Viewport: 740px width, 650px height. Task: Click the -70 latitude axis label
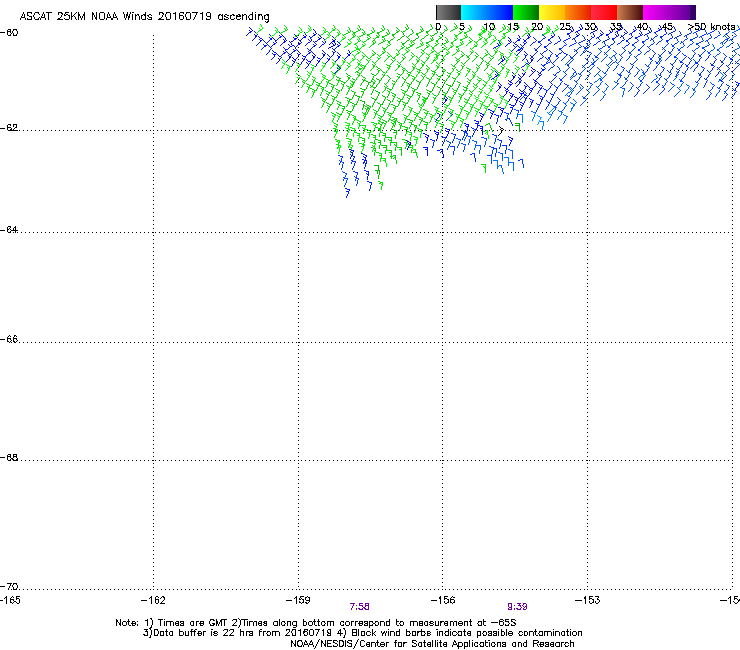[x=9, y=587]
